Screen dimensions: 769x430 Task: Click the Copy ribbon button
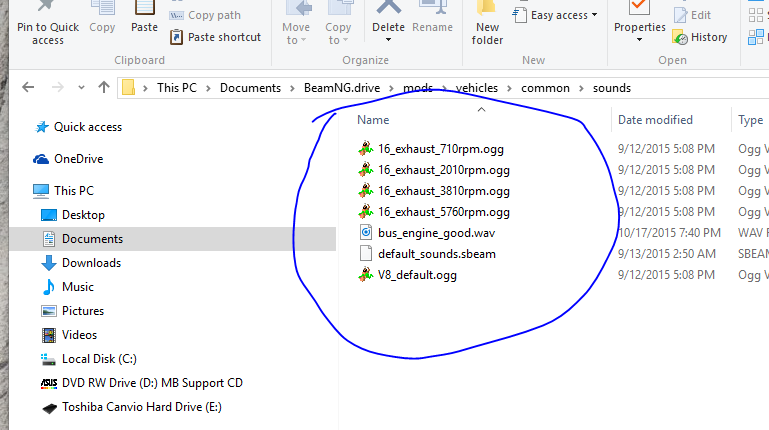(102, 19)
